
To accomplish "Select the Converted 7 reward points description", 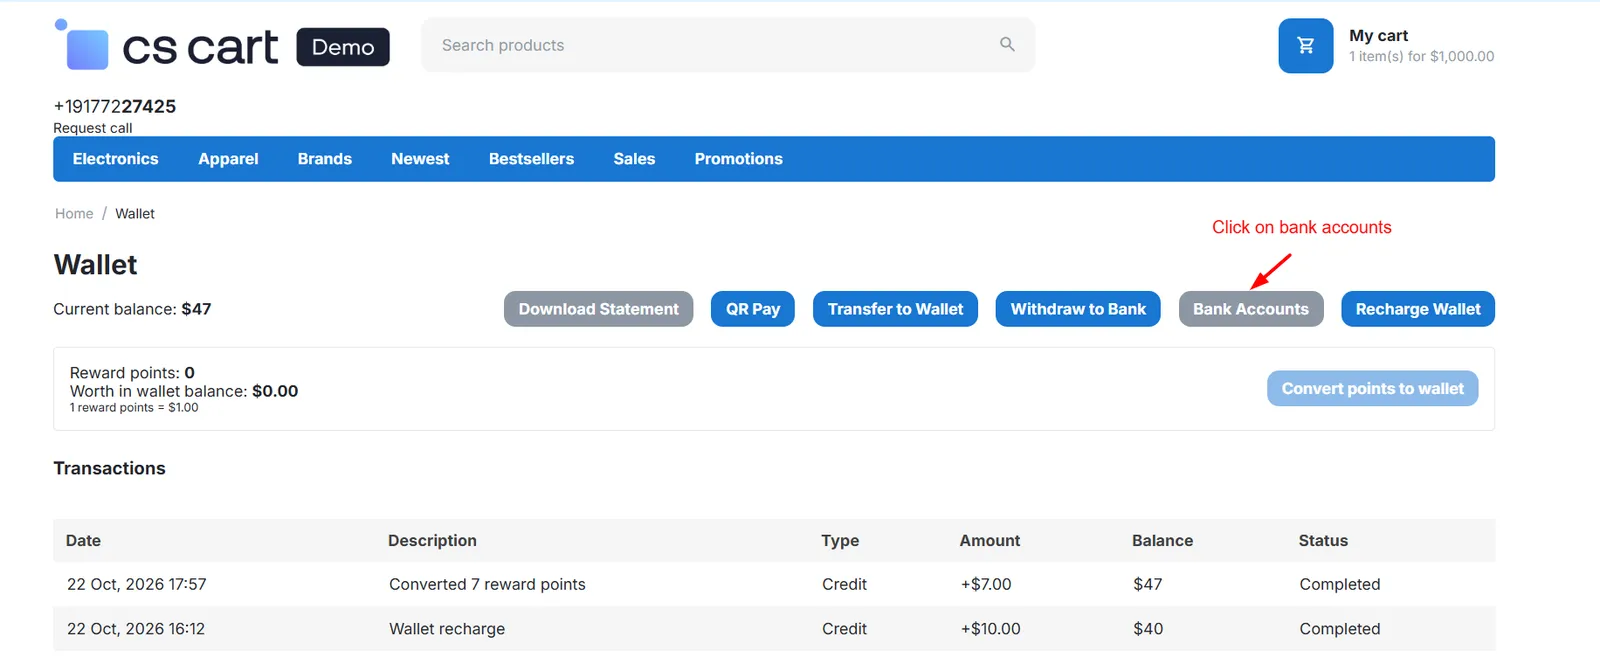I will [487, 585].
